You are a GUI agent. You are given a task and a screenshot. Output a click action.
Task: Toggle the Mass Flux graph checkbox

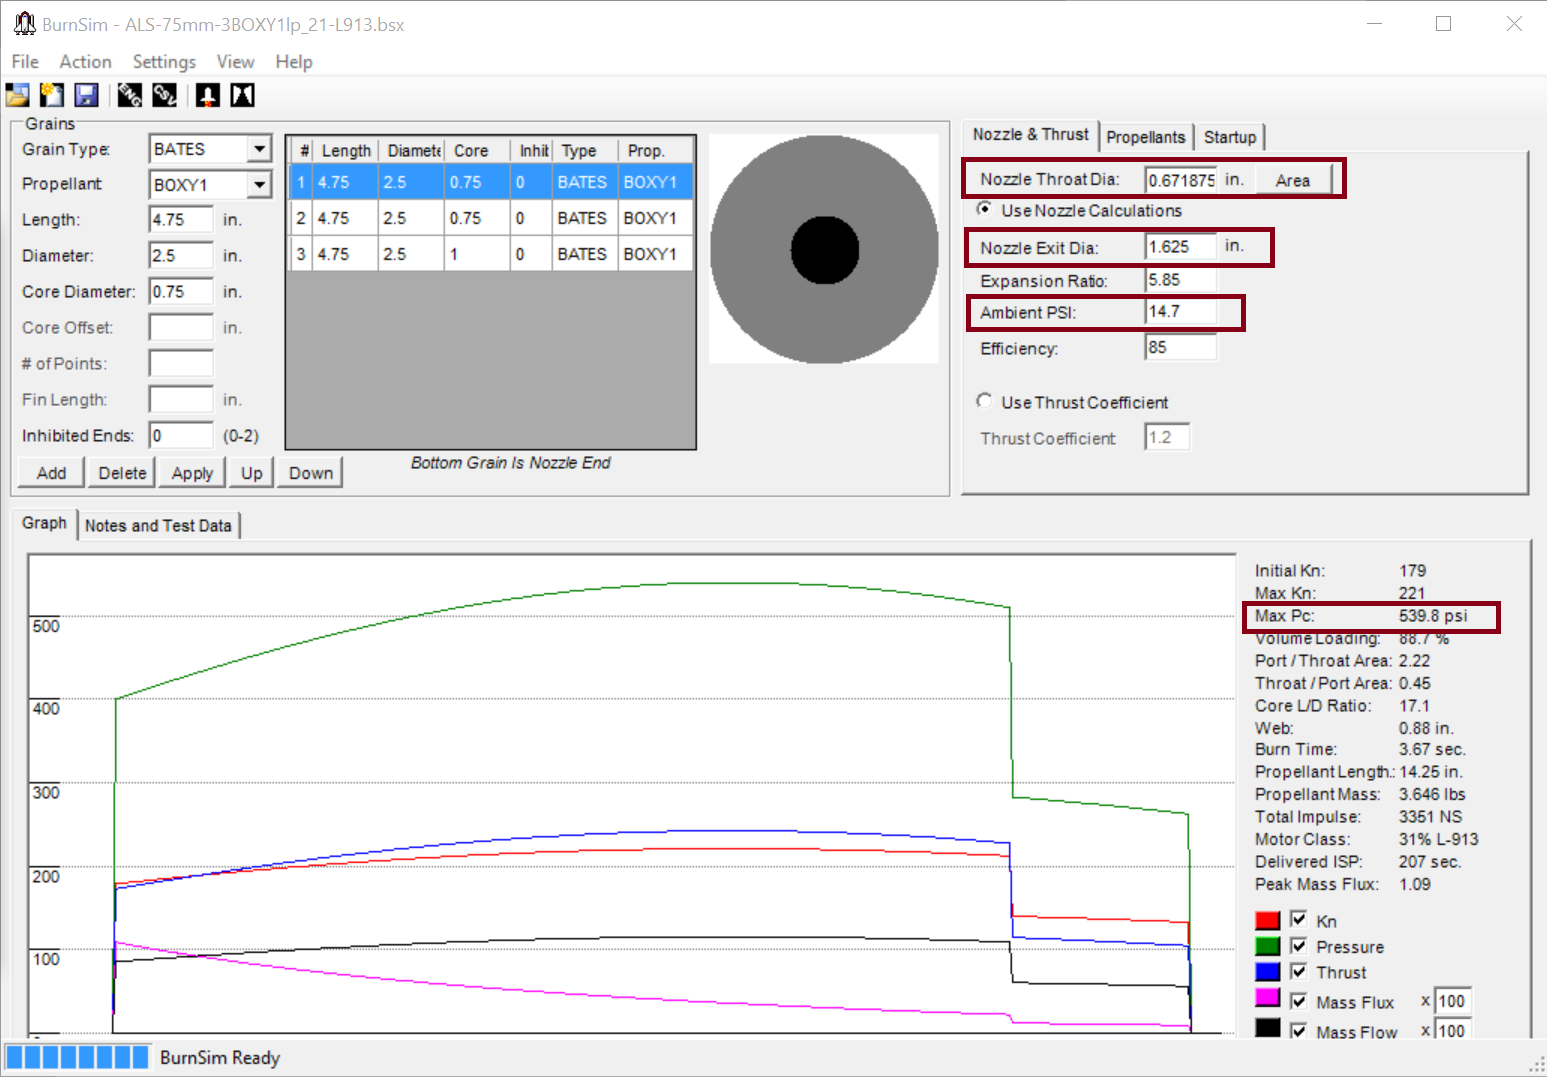1299,1001
